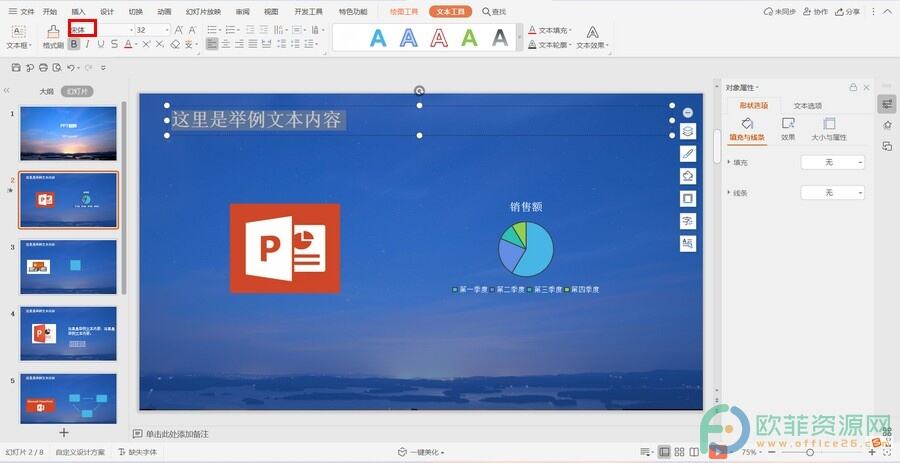
Task: Open Text Fill (文本填充) dropdown
Action: 550,30
